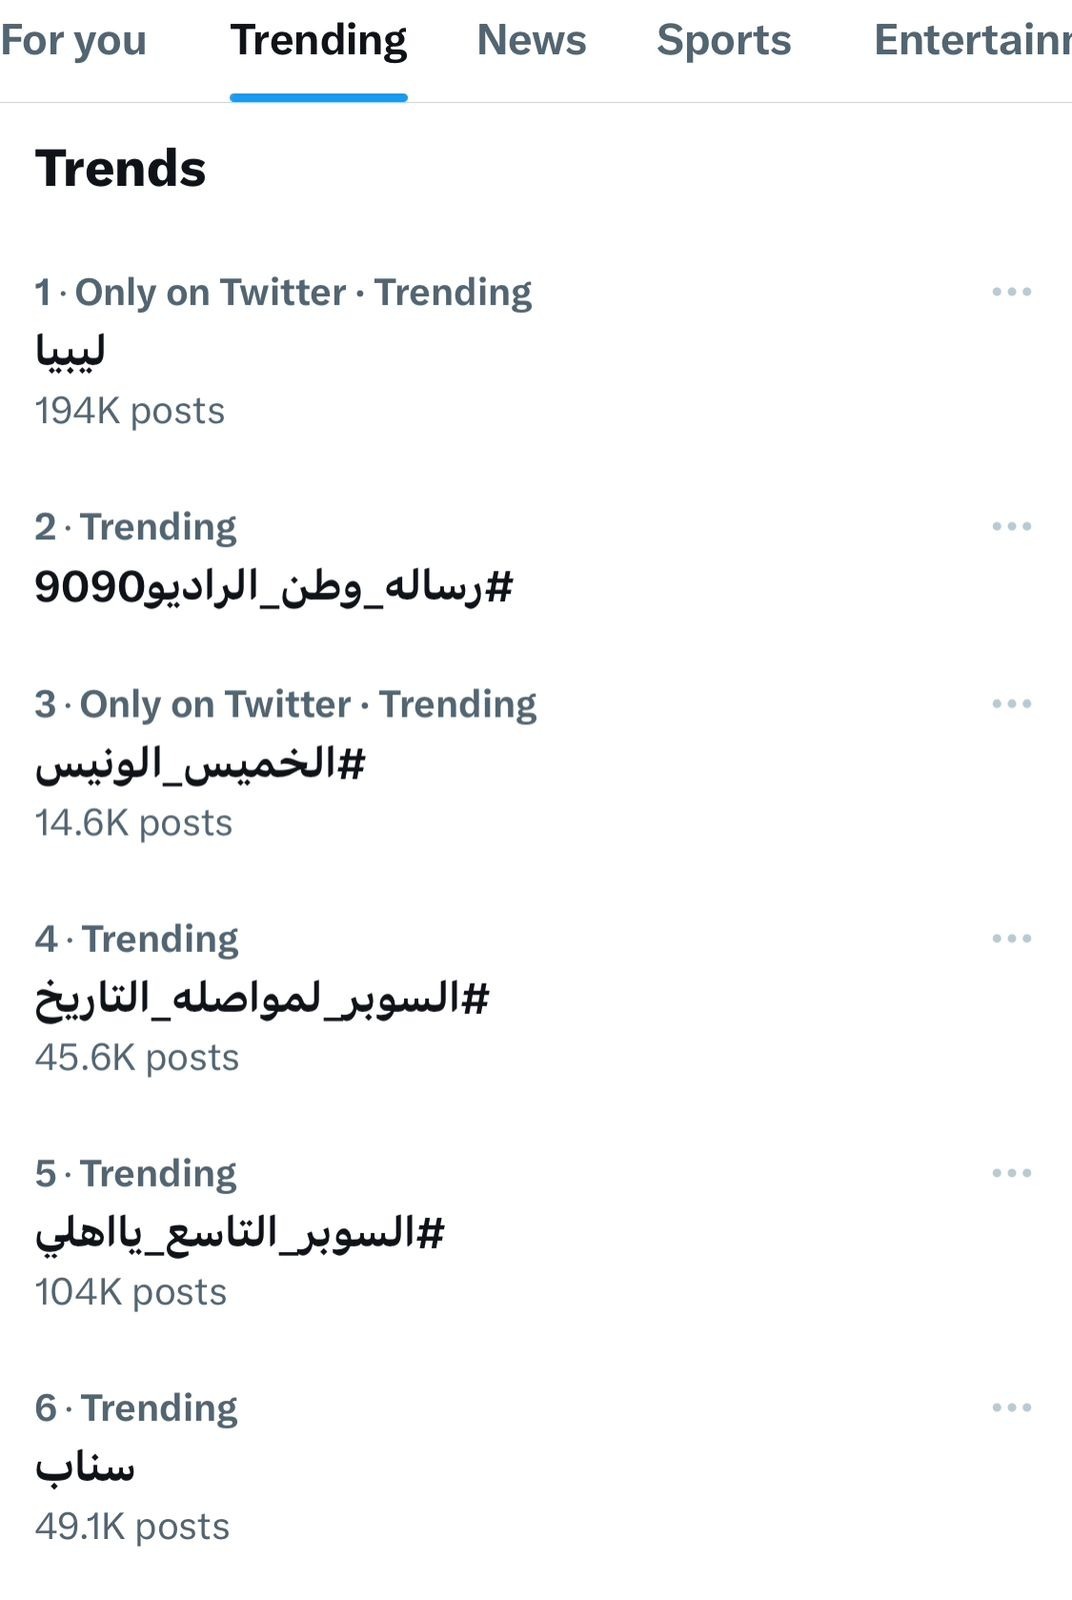Viewport: 1072px width, 1600px height.
Task: Click three-dot menu beside trend 3
Action: tap(1011, 704)
